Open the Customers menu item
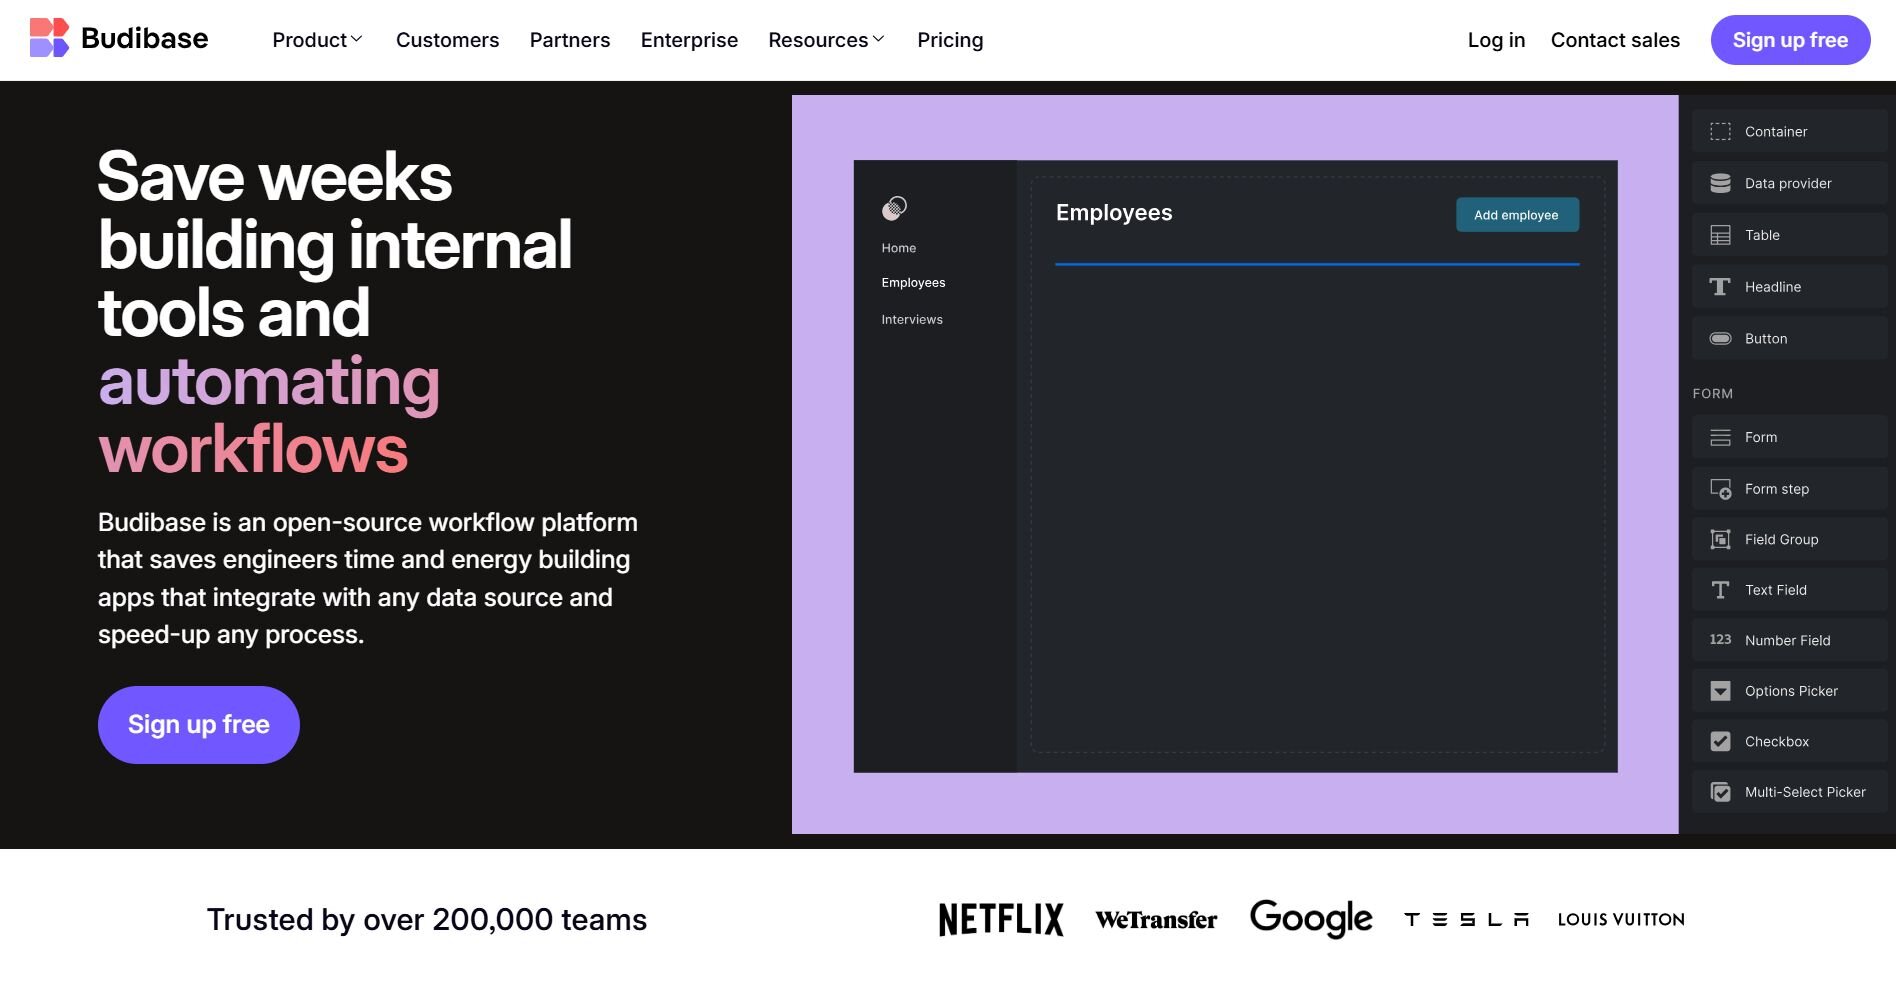Screen dimensions: 1896x981 [x=447, y=40]
